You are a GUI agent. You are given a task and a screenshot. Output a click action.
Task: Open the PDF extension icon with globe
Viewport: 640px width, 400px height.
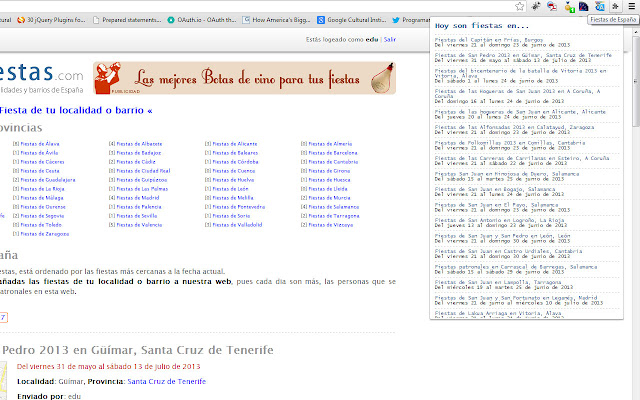coord(552,6)
